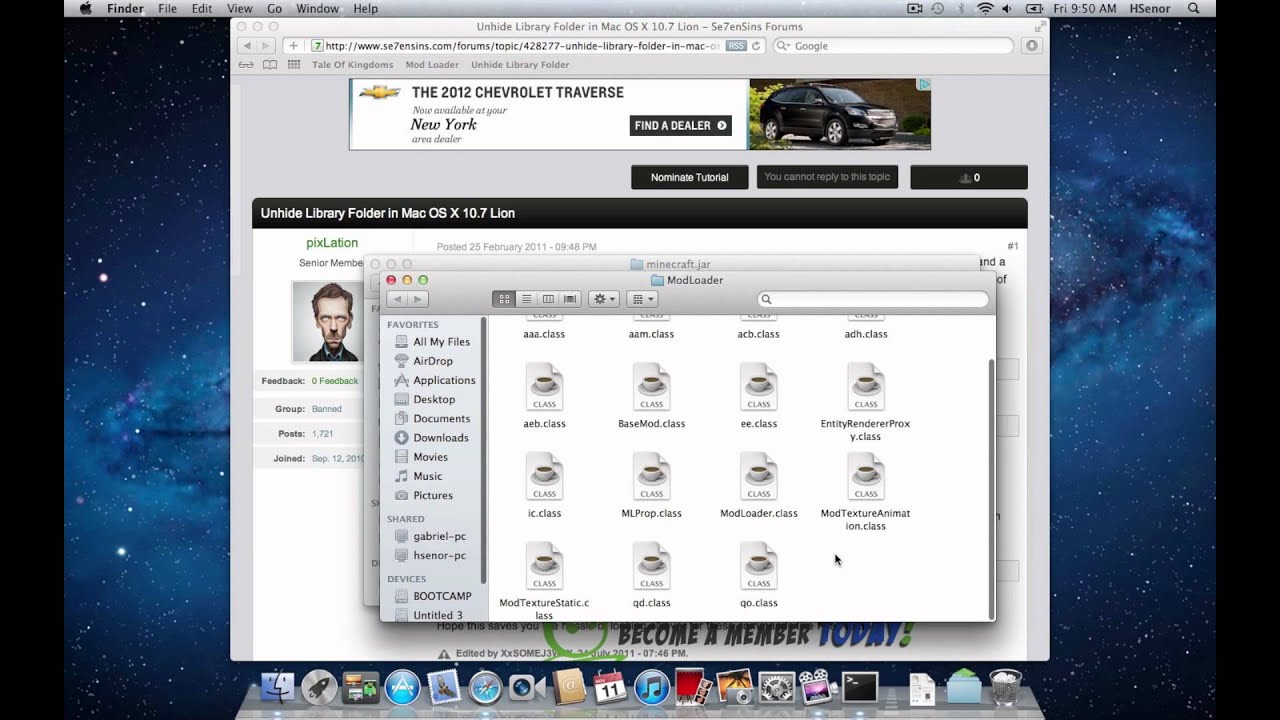This screenshot has width=1280, height=720.
Task: Open Safari compass icon in Dock
Action: pyautogui.click(x=485, y=687)
